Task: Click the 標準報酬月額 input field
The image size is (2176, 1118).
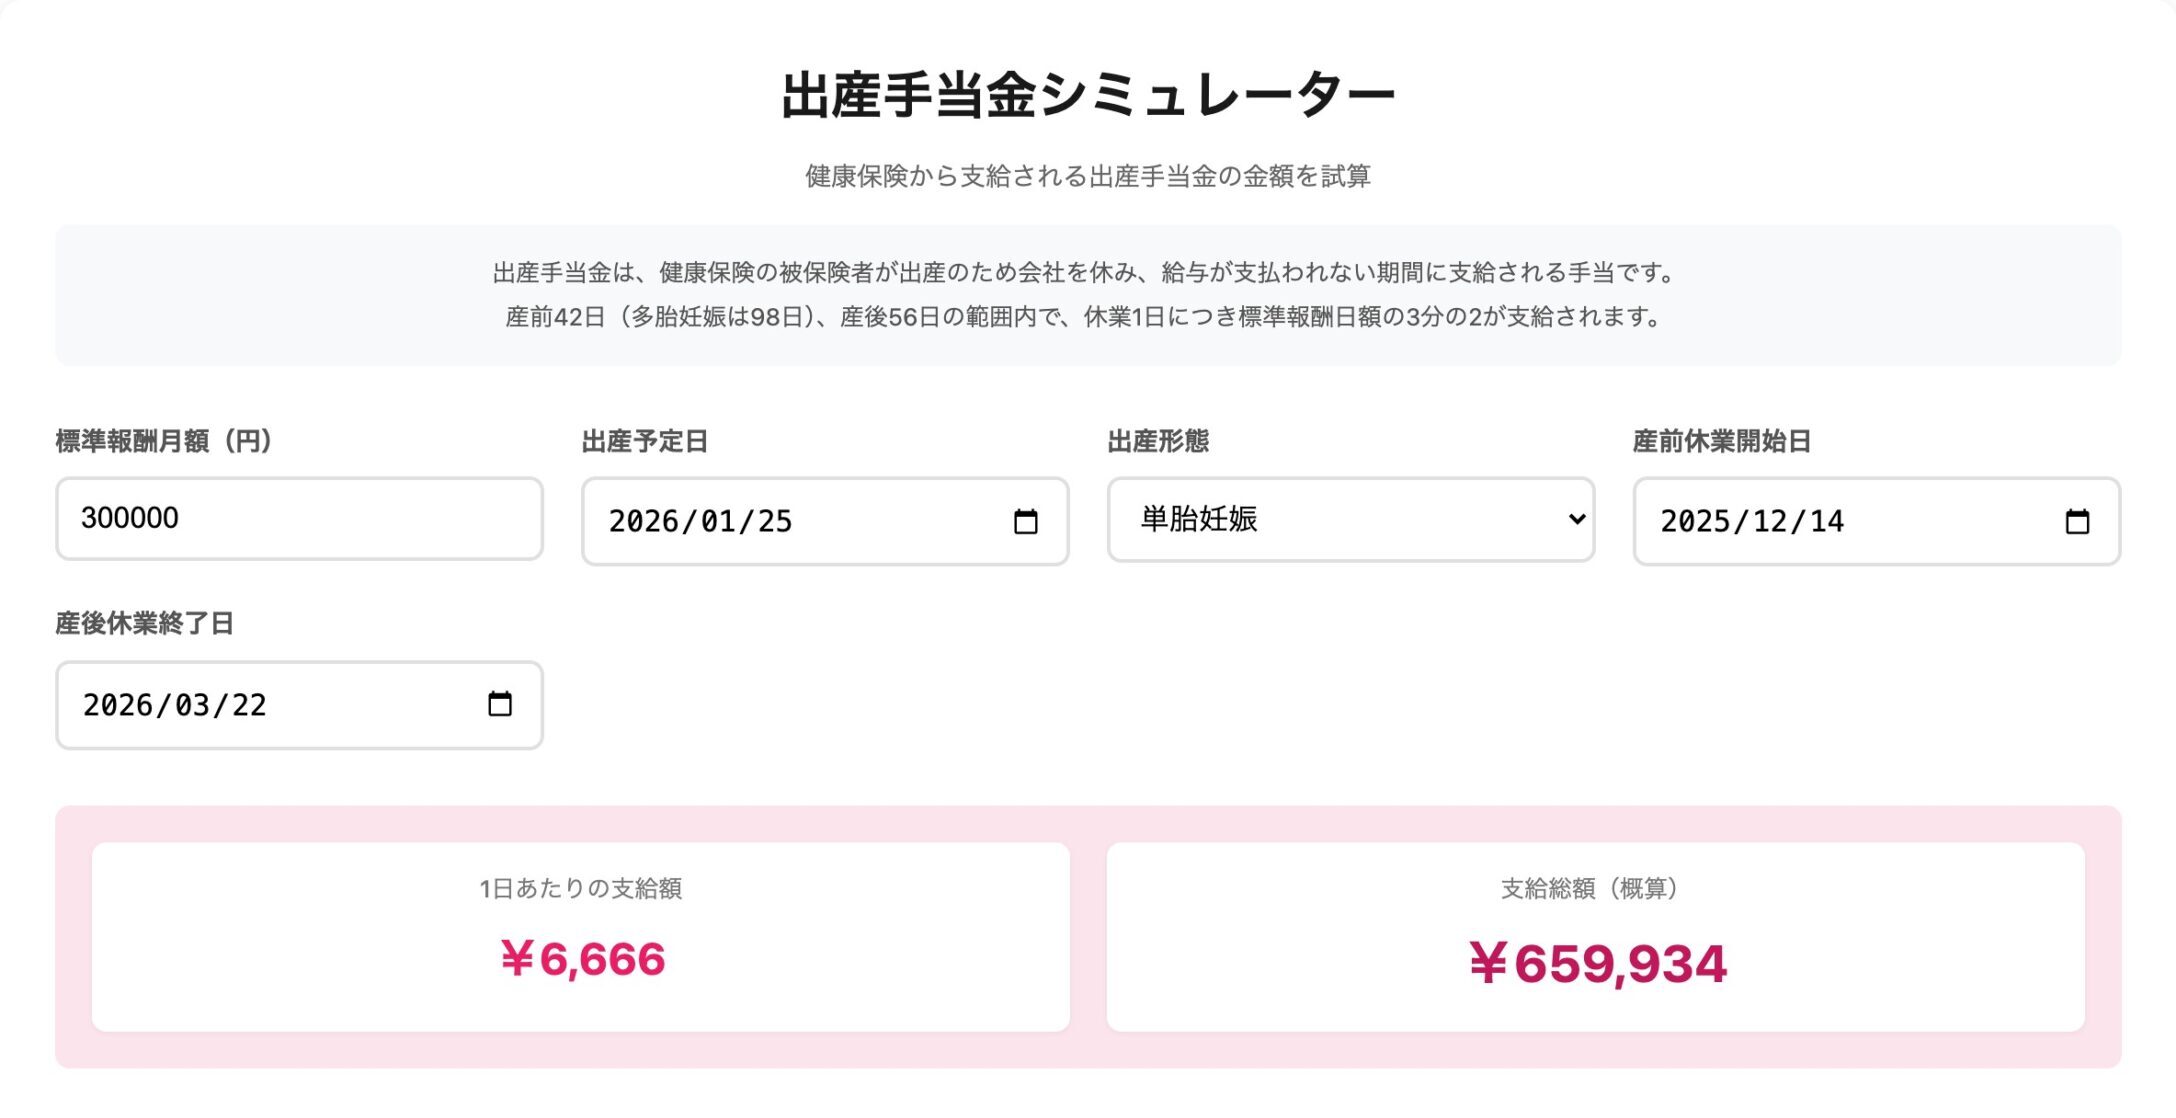Action: 299,519
